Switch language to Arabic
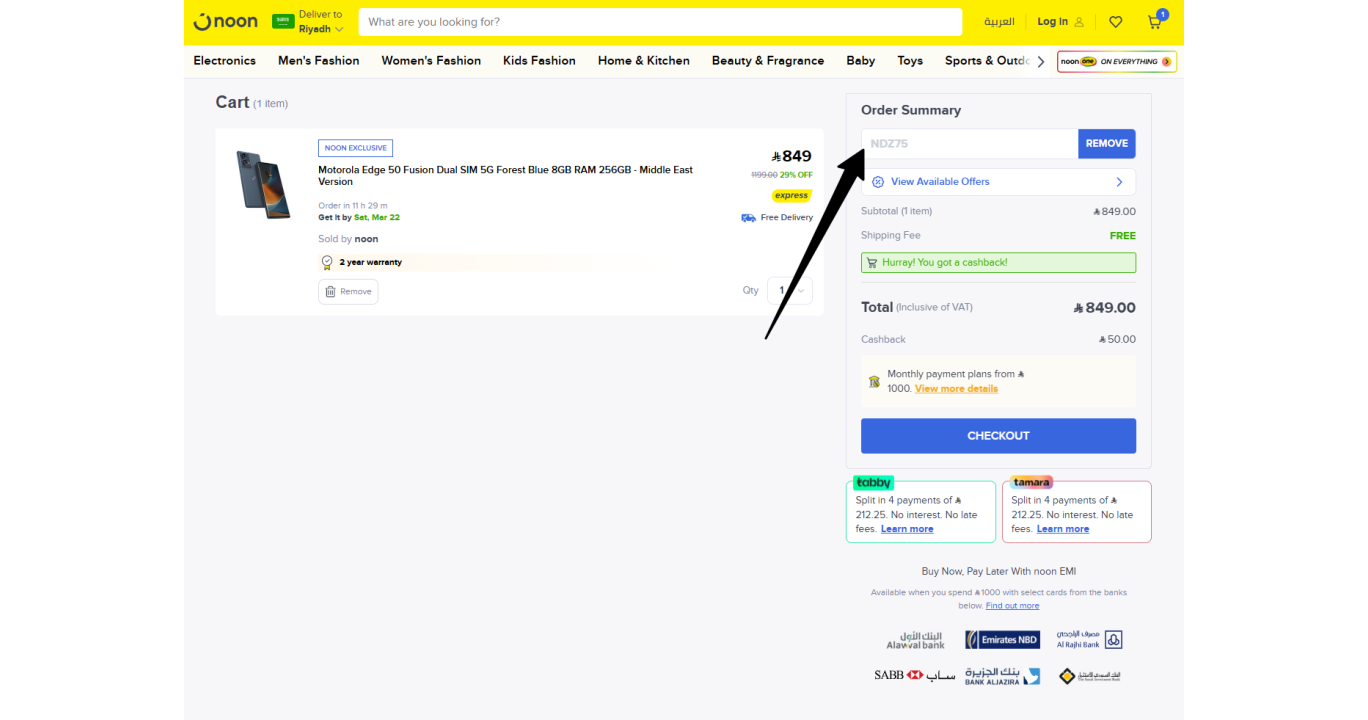Image resolution: width=1368 pixels, height=720 pixels. tap(999, 22)
